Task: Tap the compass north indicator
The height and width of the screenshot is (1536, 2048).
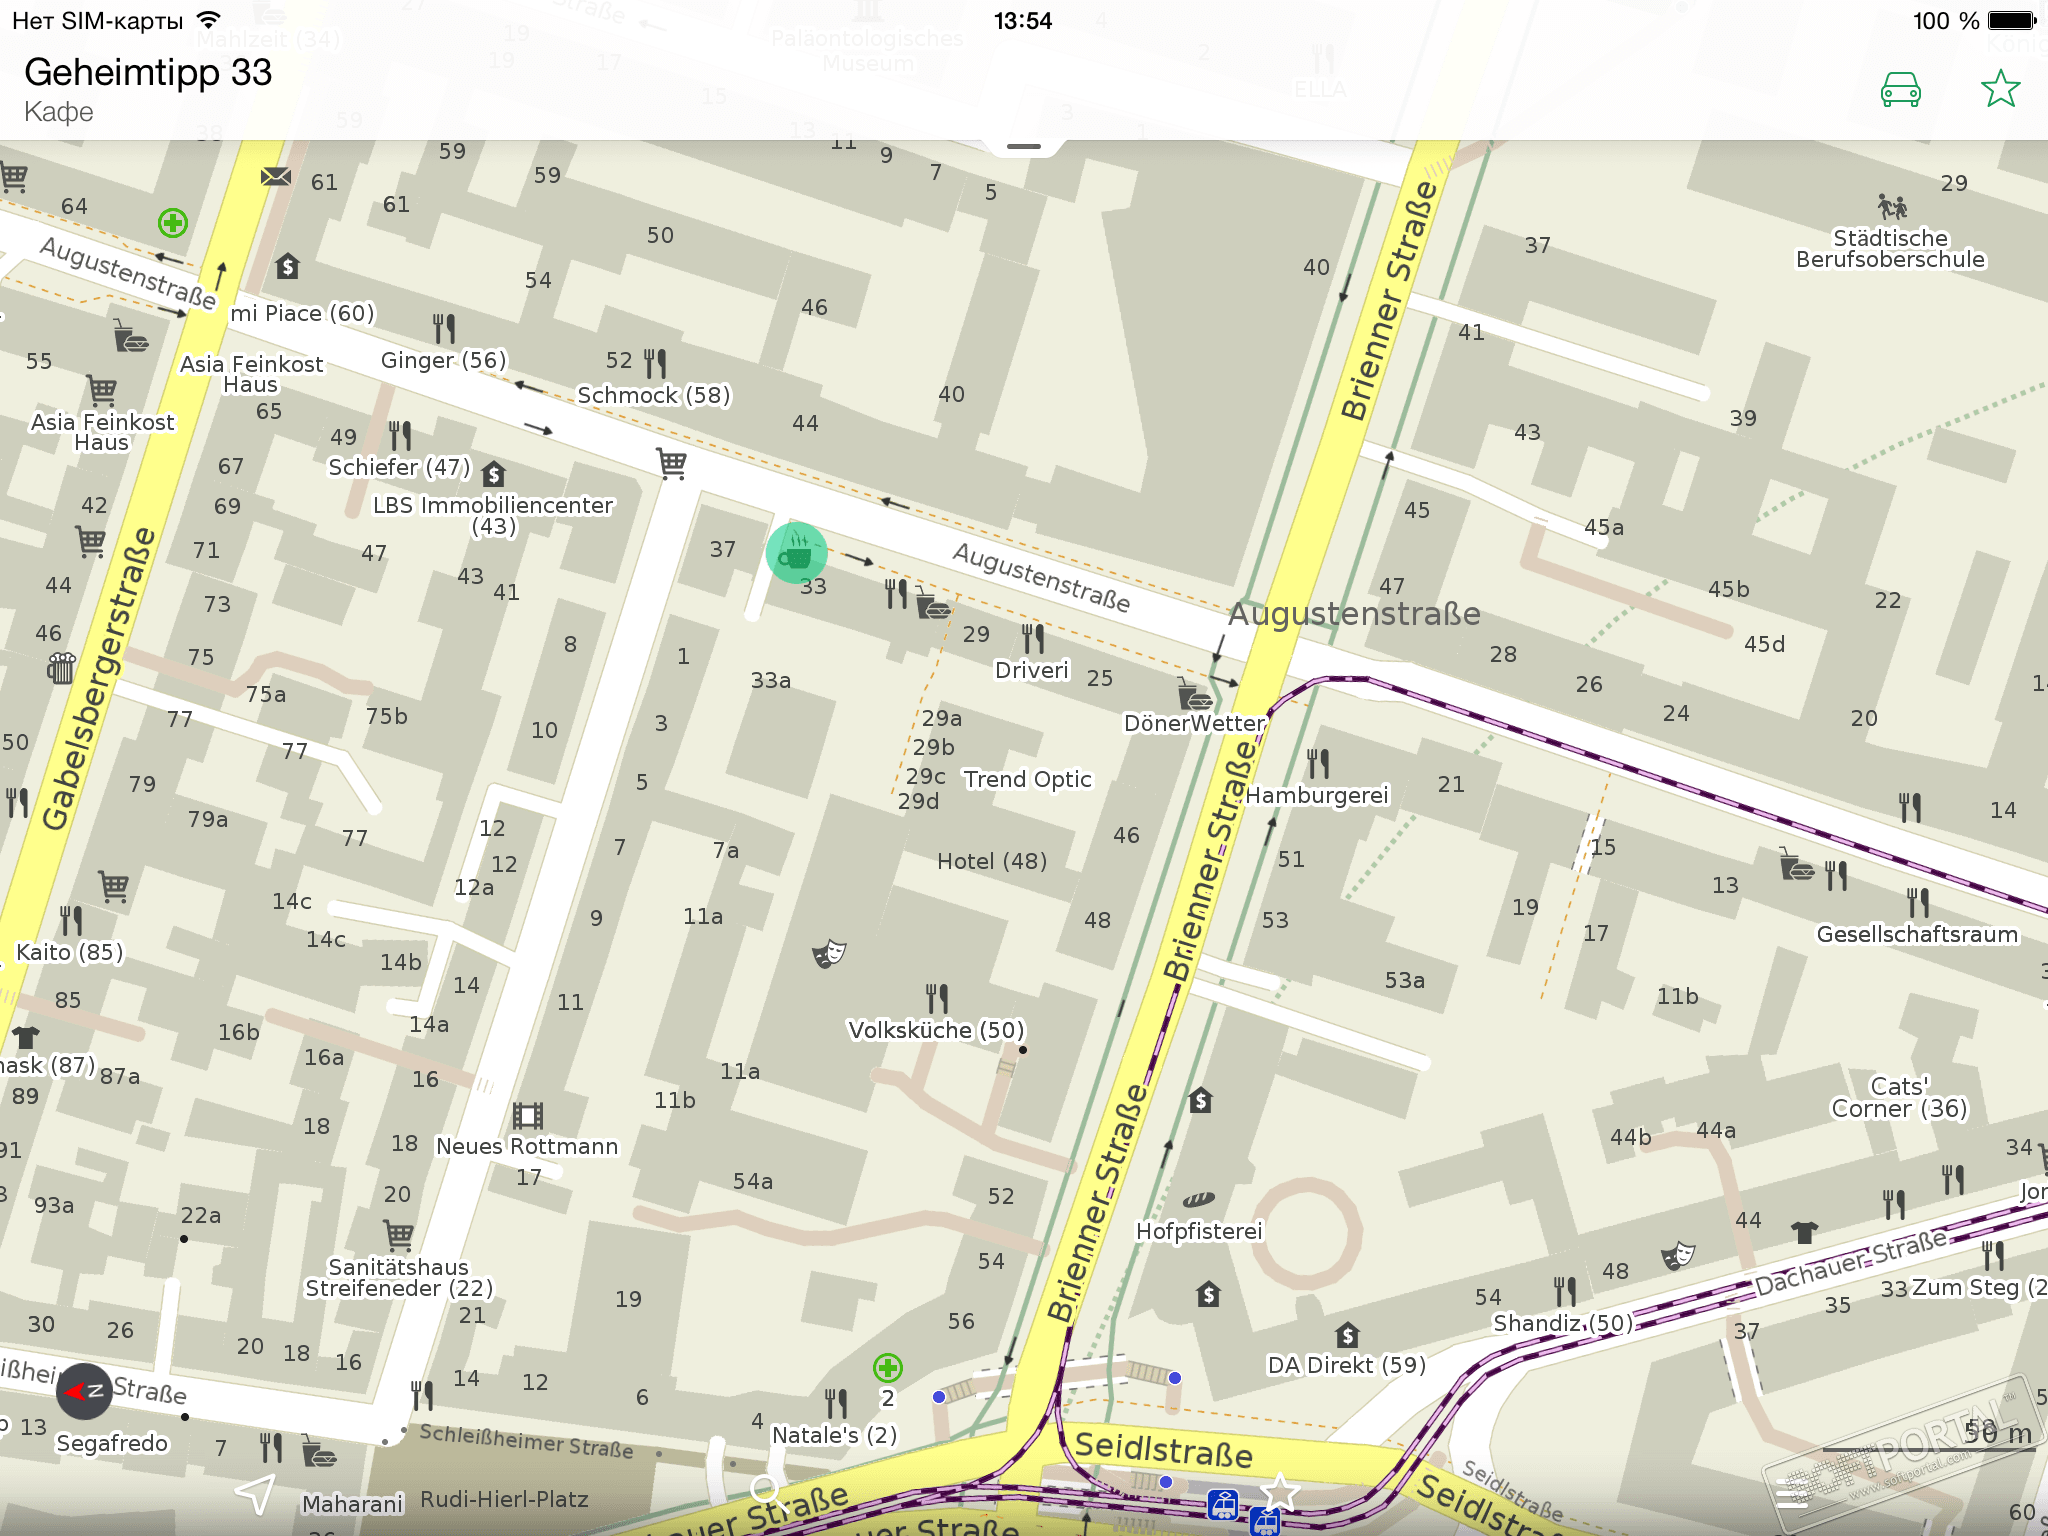Action: click(84, 1391)
